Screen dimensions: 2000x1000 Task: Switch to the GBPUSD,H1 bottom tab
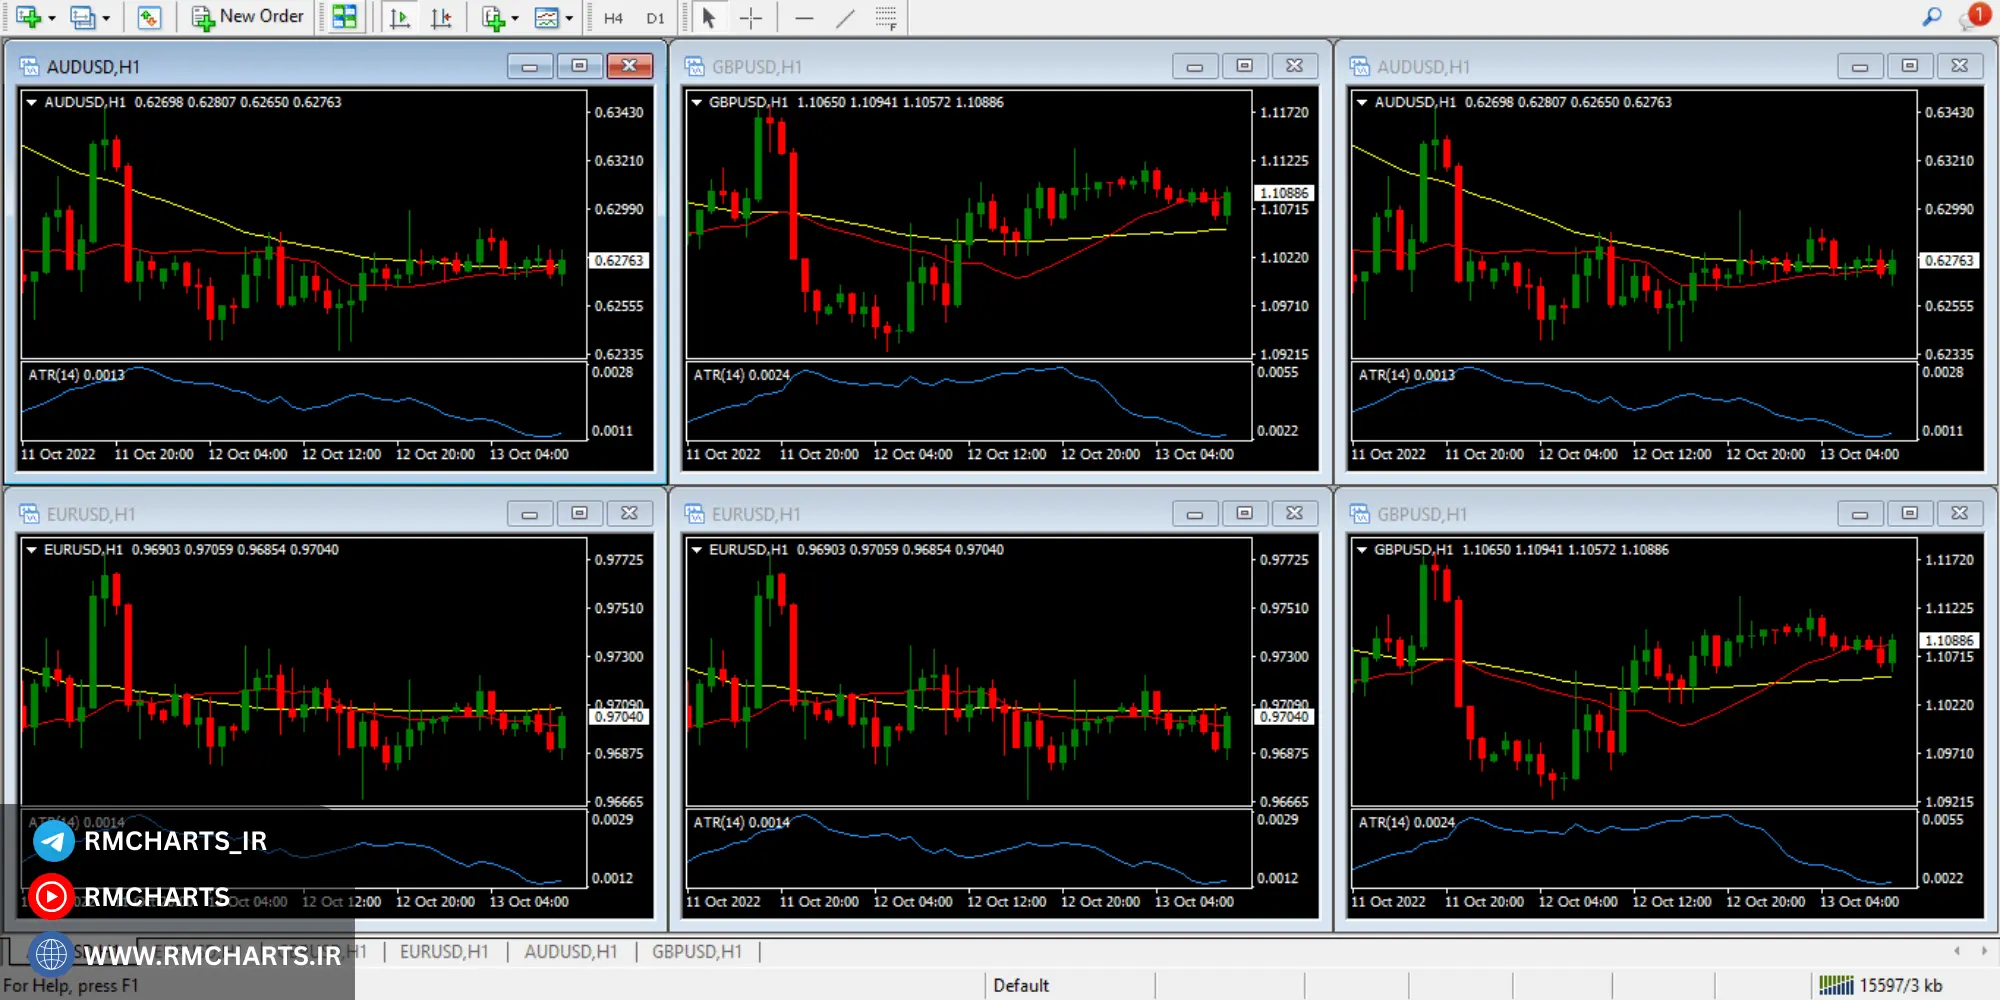pyautogui.click(x=697, y=952)
